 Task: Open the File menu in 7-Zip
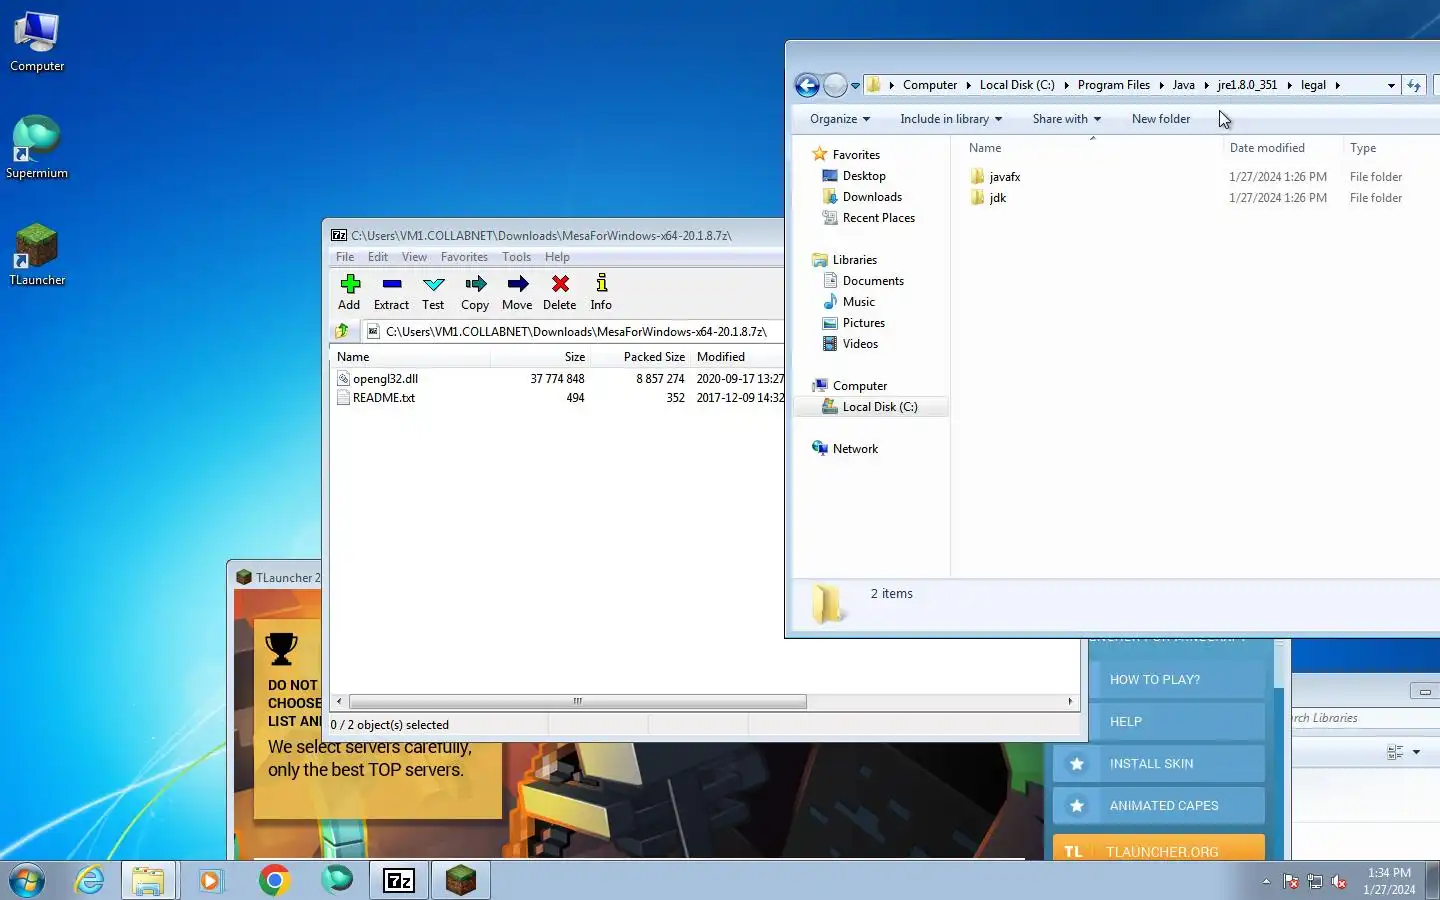pyautogui.click(x=345, y=257)
